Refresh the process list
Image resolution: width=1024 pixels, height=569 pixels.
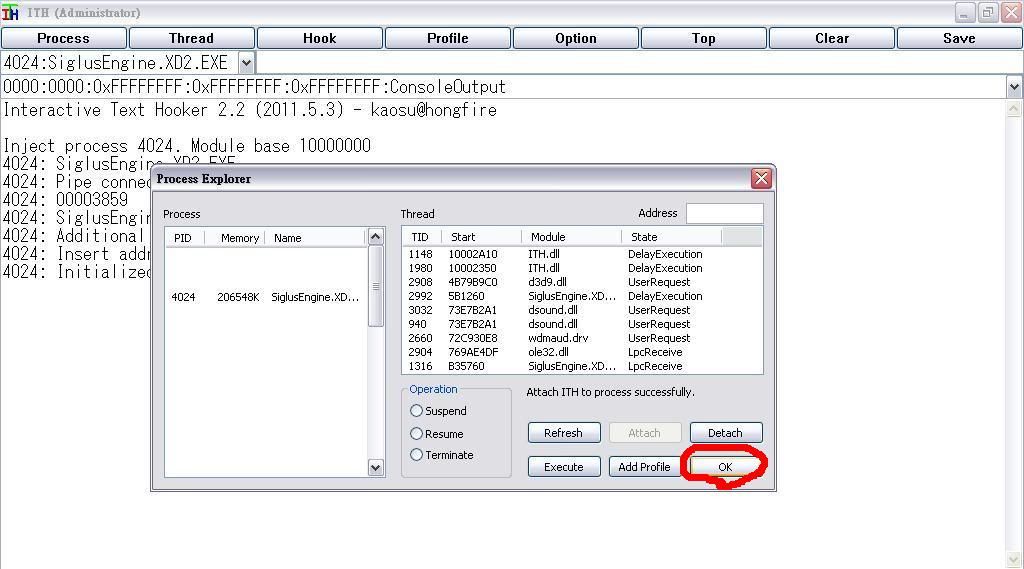563,433
